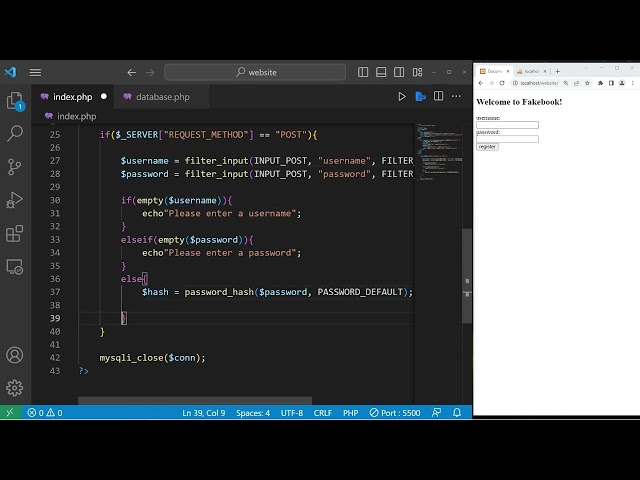The image size is (640, 480).
Task: Toggle the primary side bar layout icon
Action: click(363, 72)
